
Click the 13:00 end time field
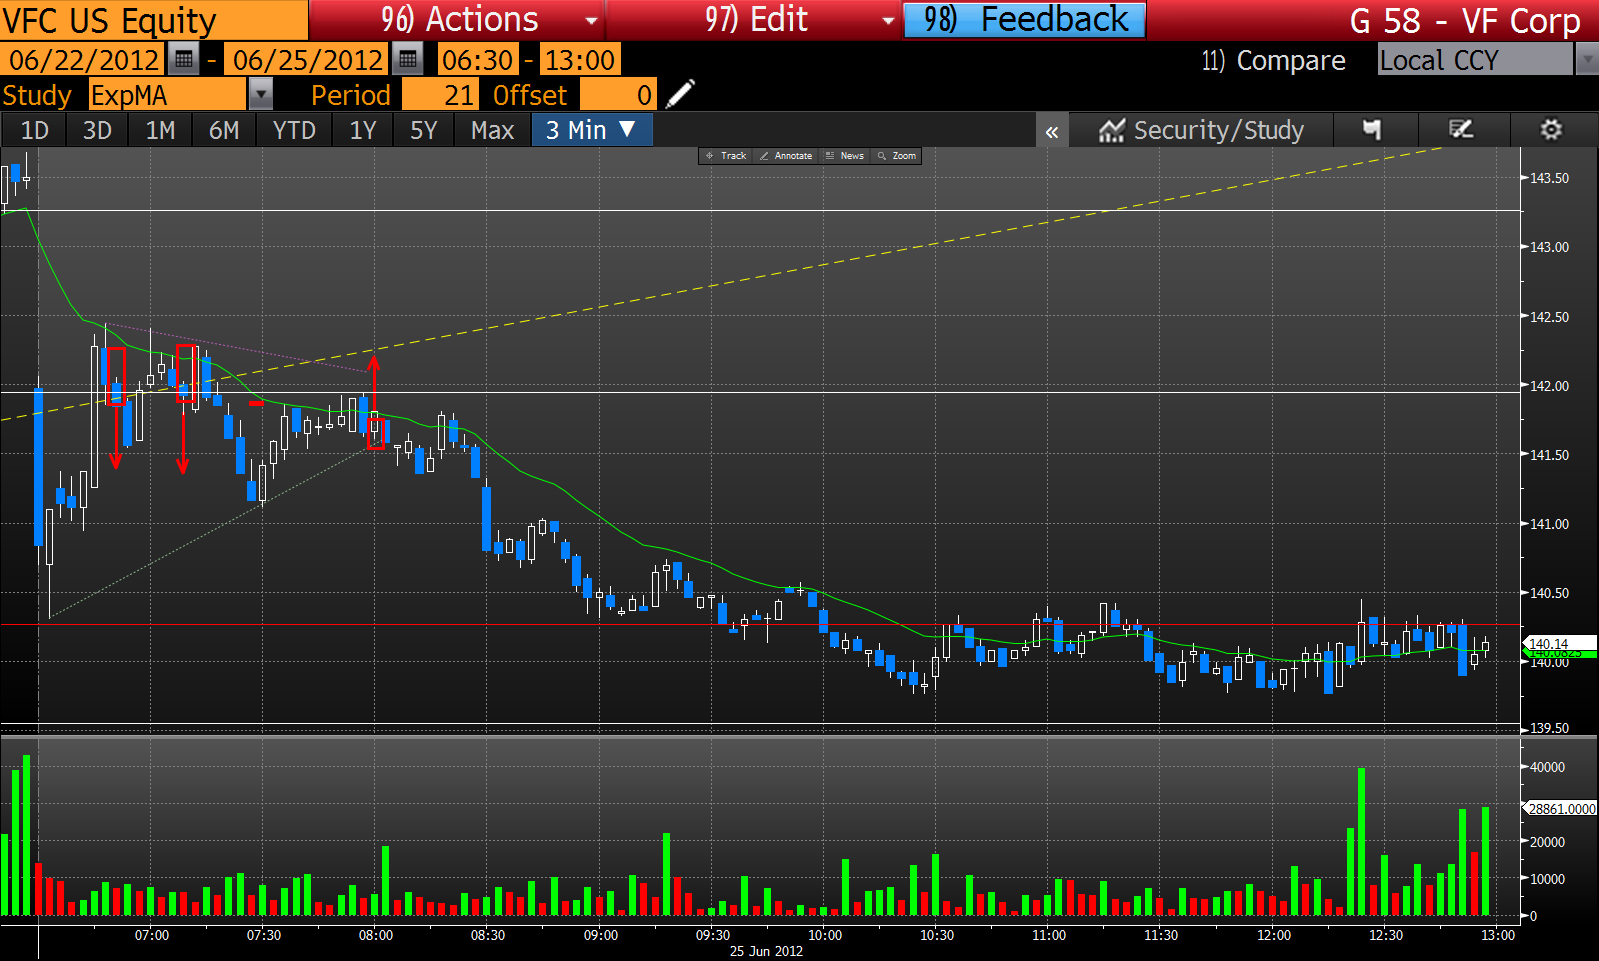point(580,60)
